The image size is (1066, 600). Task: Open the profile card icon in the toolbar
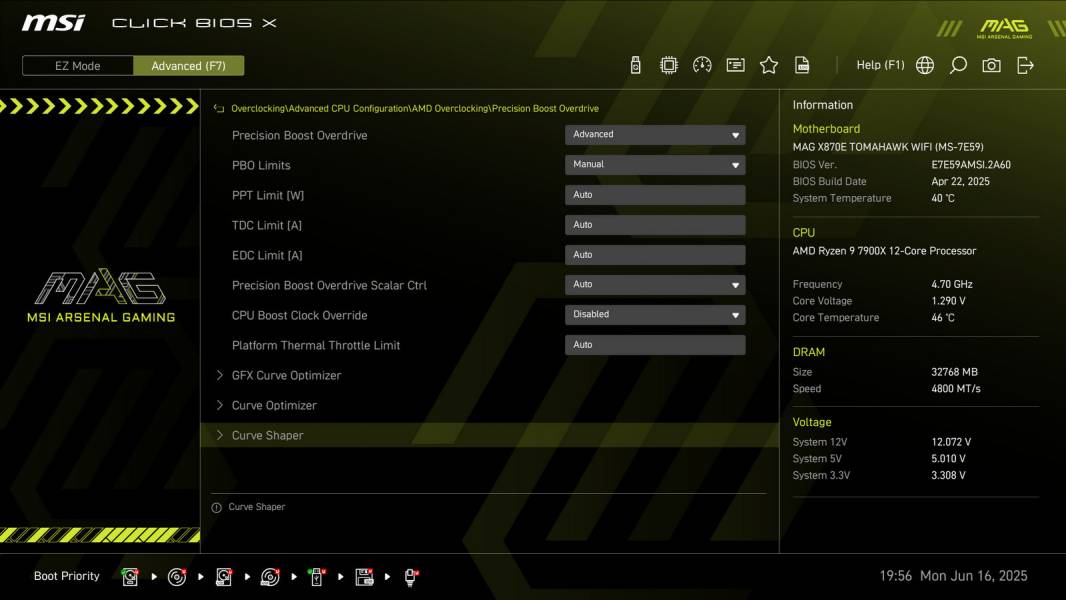coord(735,65)
